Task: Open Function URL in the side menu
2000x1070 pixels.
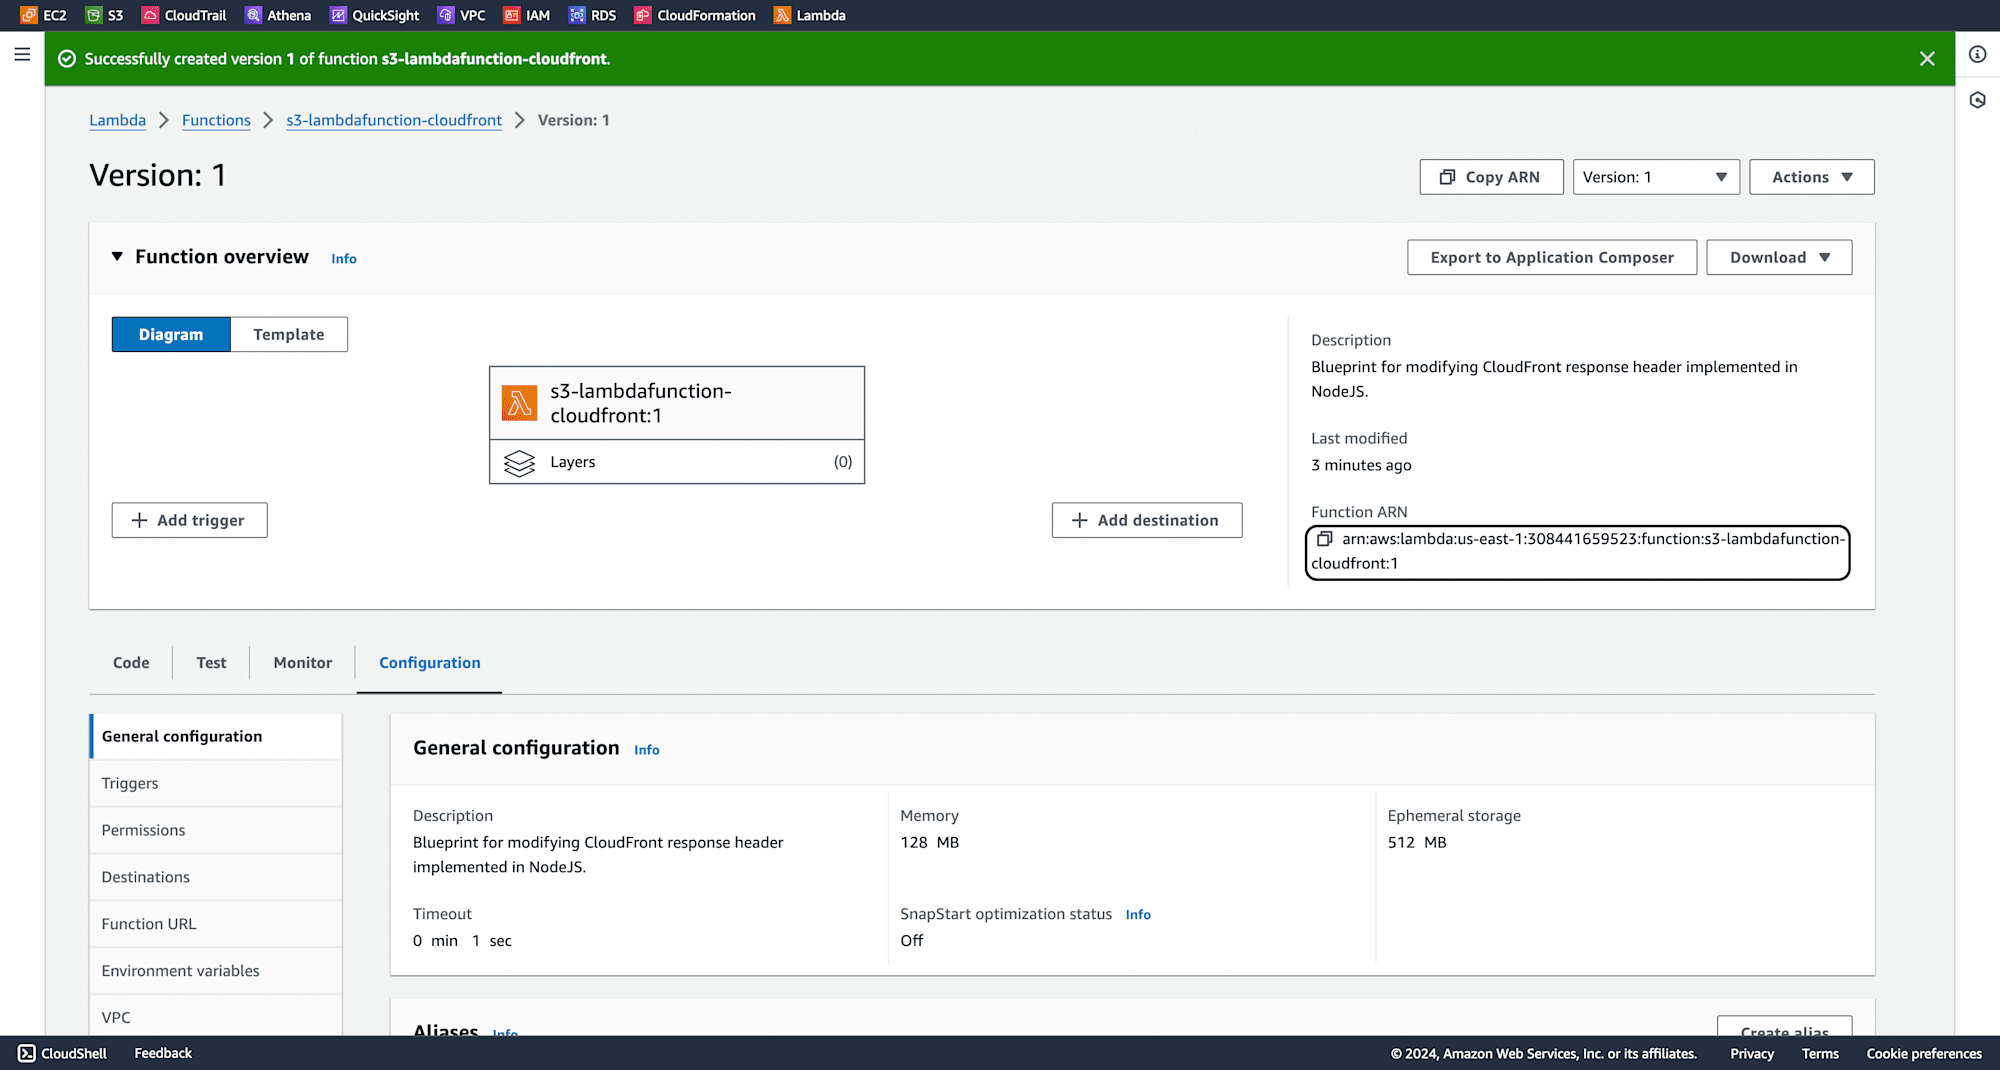Action: tap(216, 924)
